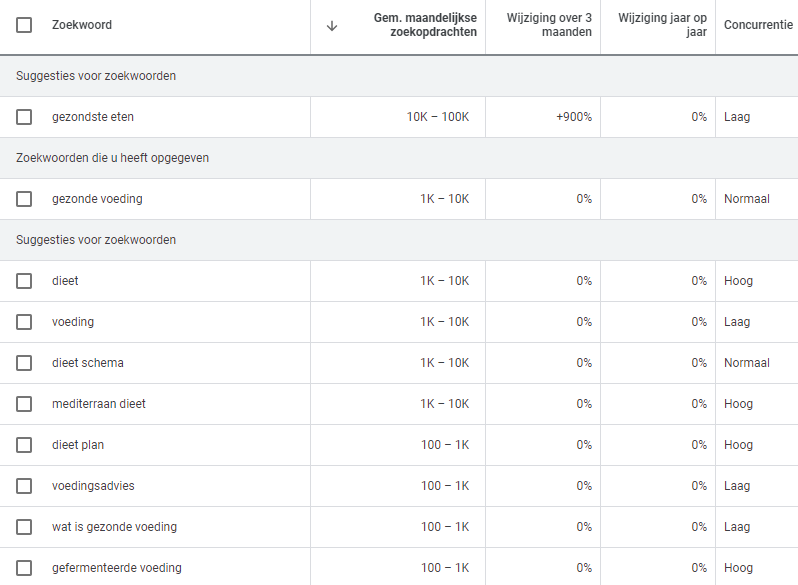This screenshot has height=585, width=798.
Task: Click the '+900%' change value
Action: click(574, 117)
